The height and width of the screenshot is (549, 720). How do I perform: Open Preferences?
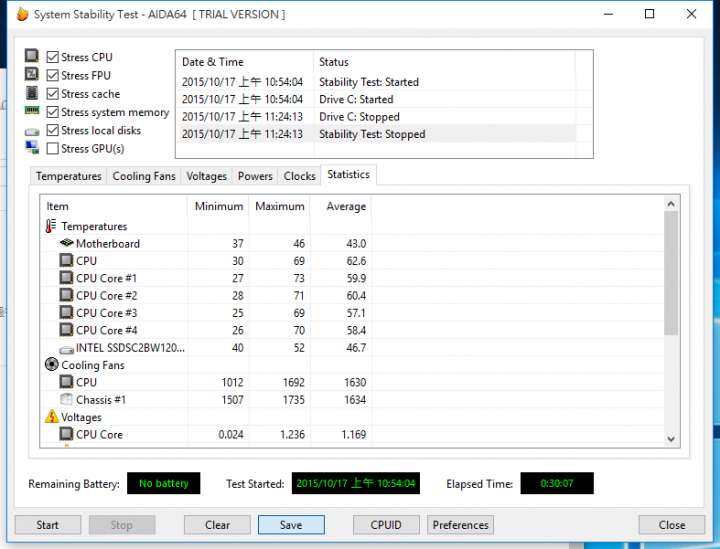pyautogui.click(x=461, y=525)
